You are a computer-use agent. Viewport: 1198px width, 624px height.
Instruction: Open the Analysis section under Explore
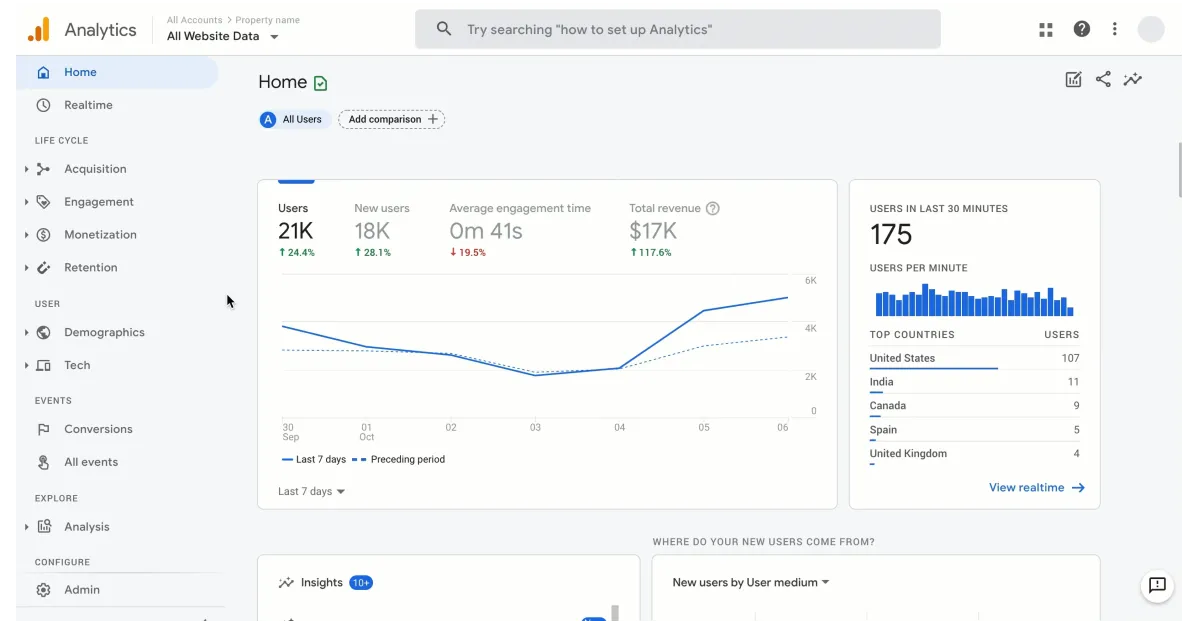click(87, 526)
